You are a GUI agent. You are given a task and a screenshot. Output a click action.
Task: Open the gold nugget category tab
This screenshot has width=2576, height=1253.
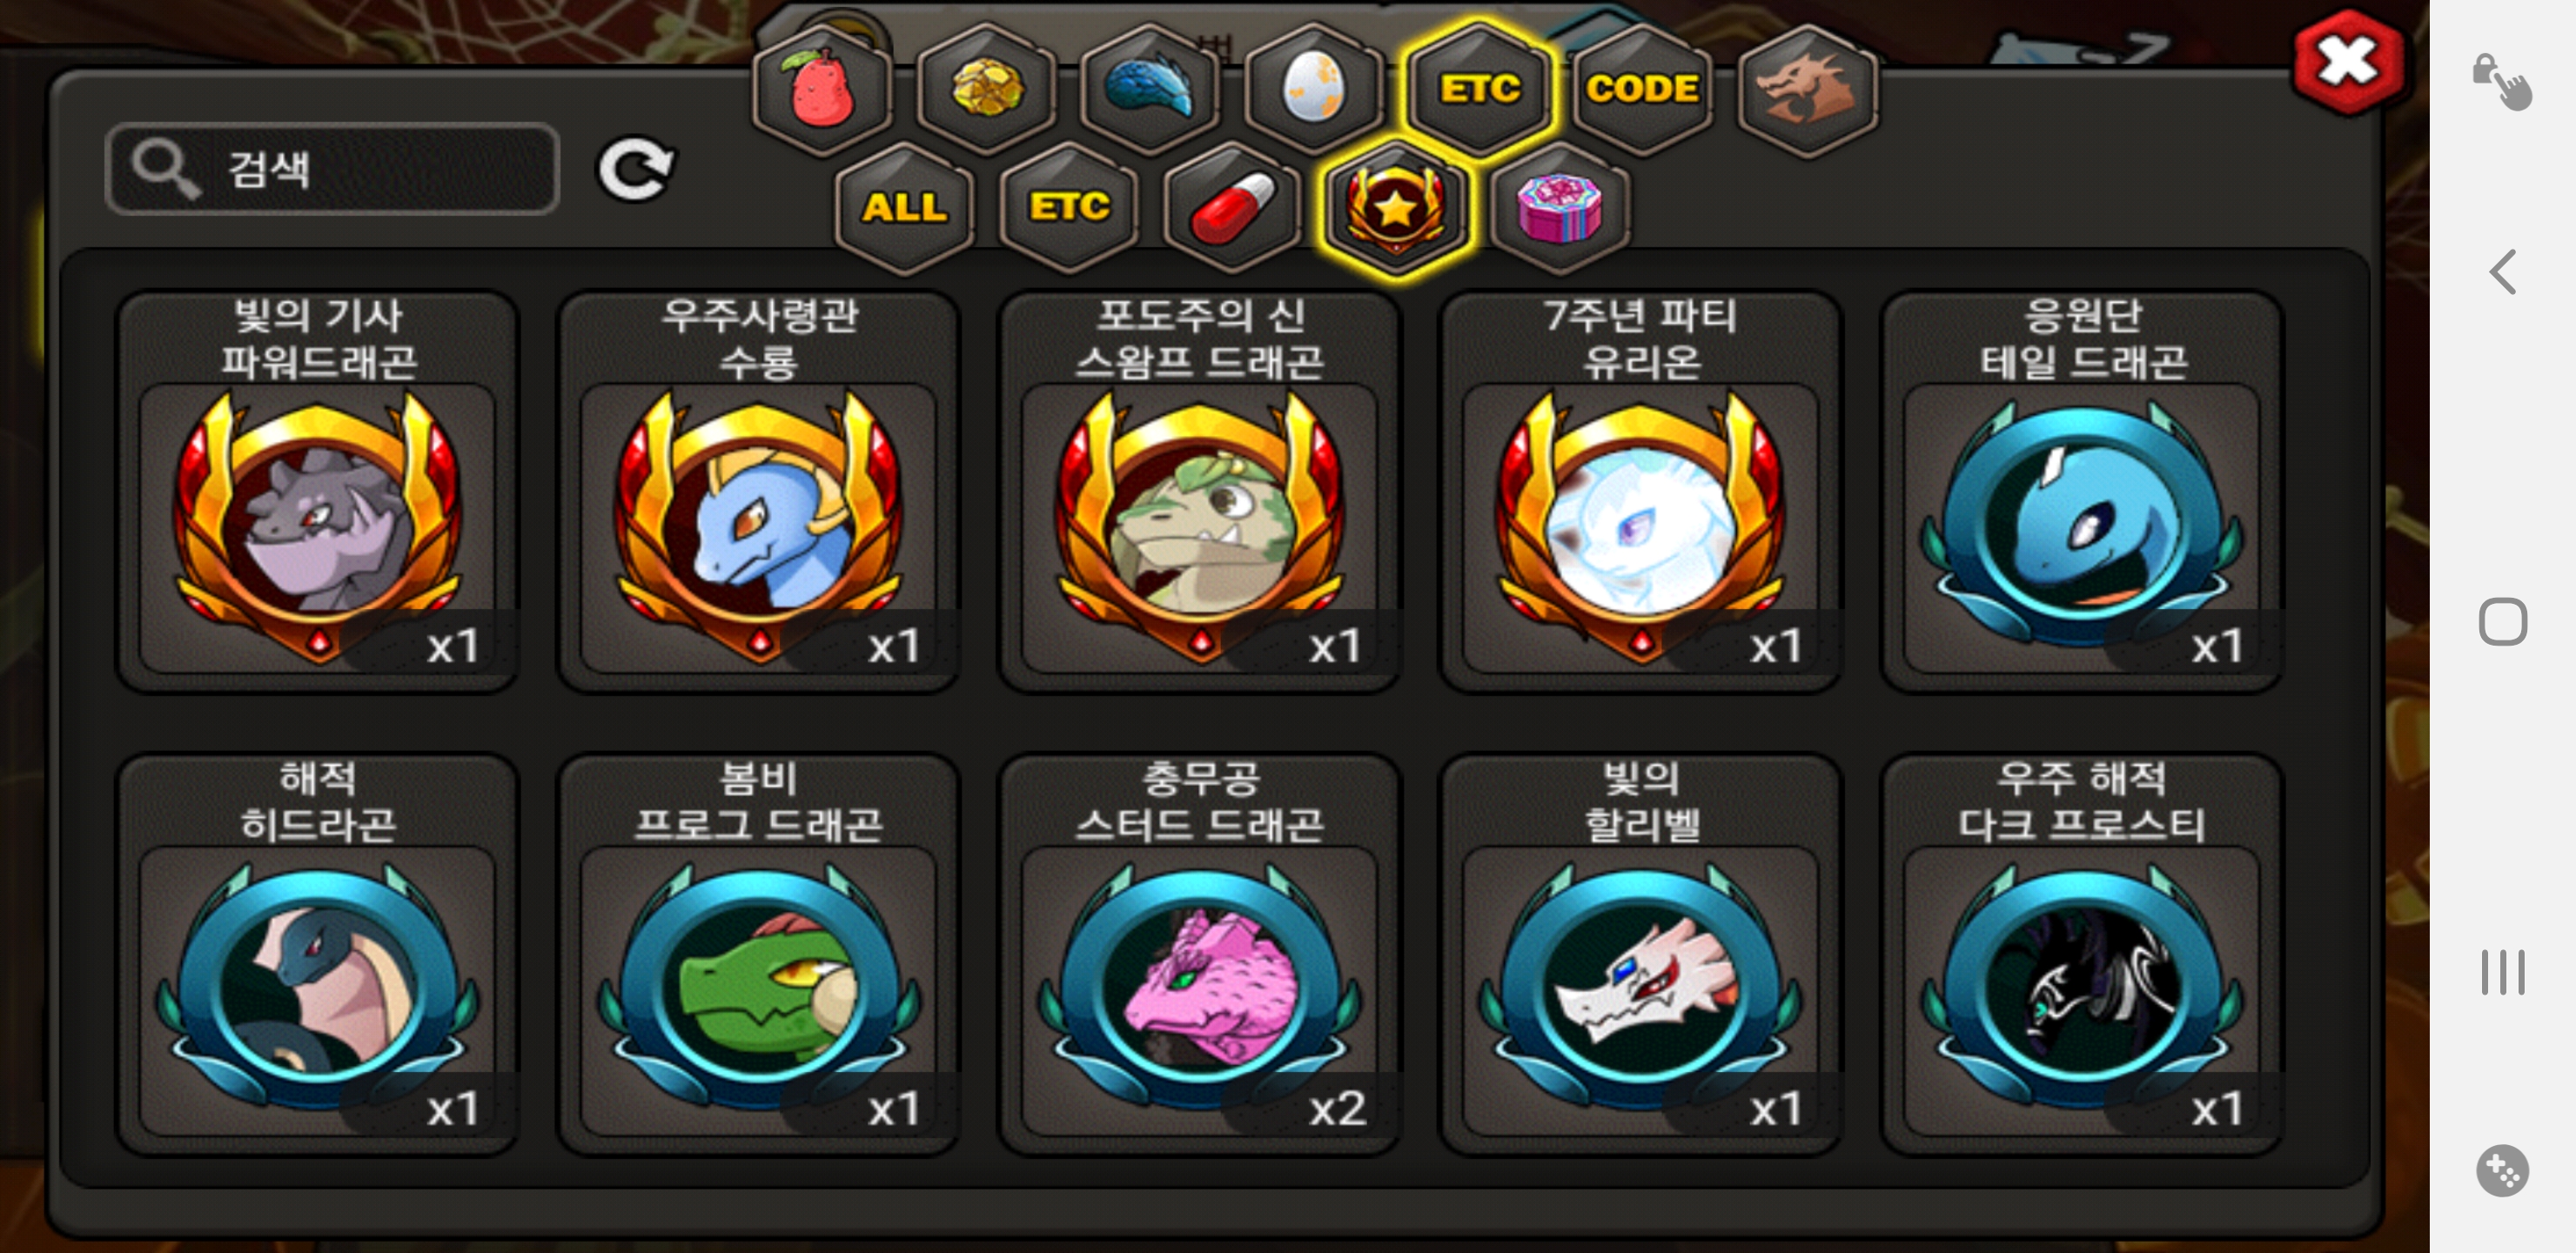(x=987, y=90)
